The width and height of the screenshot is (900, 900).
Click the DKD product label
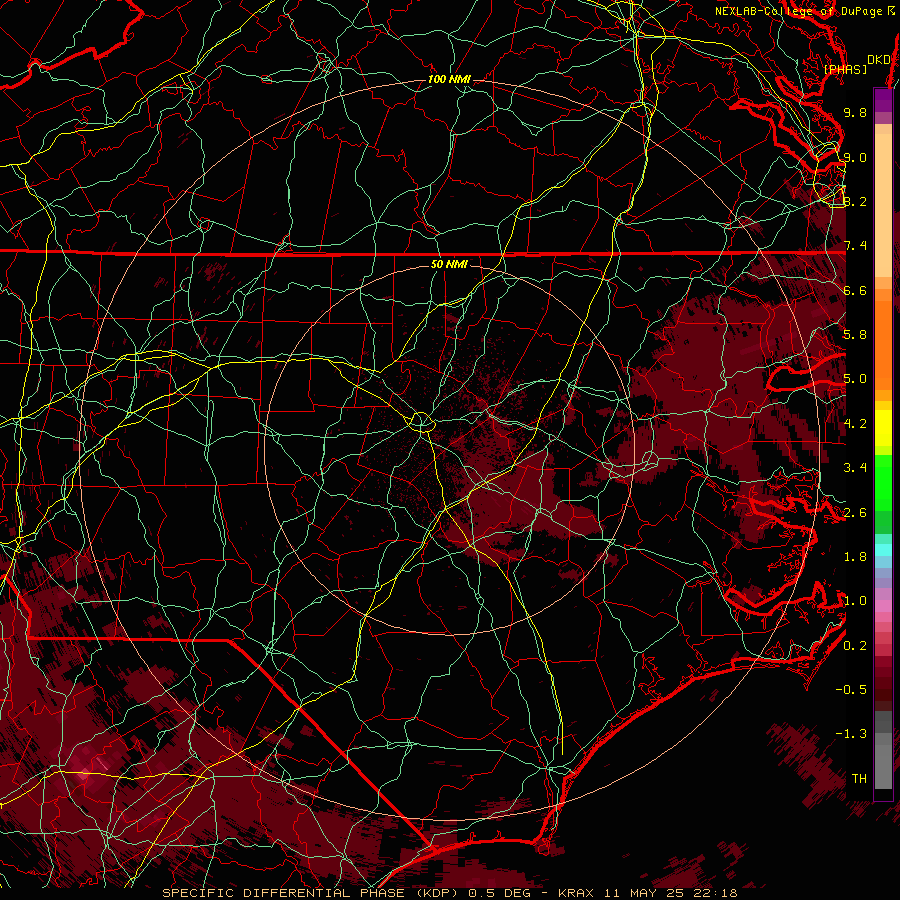[x=879, y=60]
